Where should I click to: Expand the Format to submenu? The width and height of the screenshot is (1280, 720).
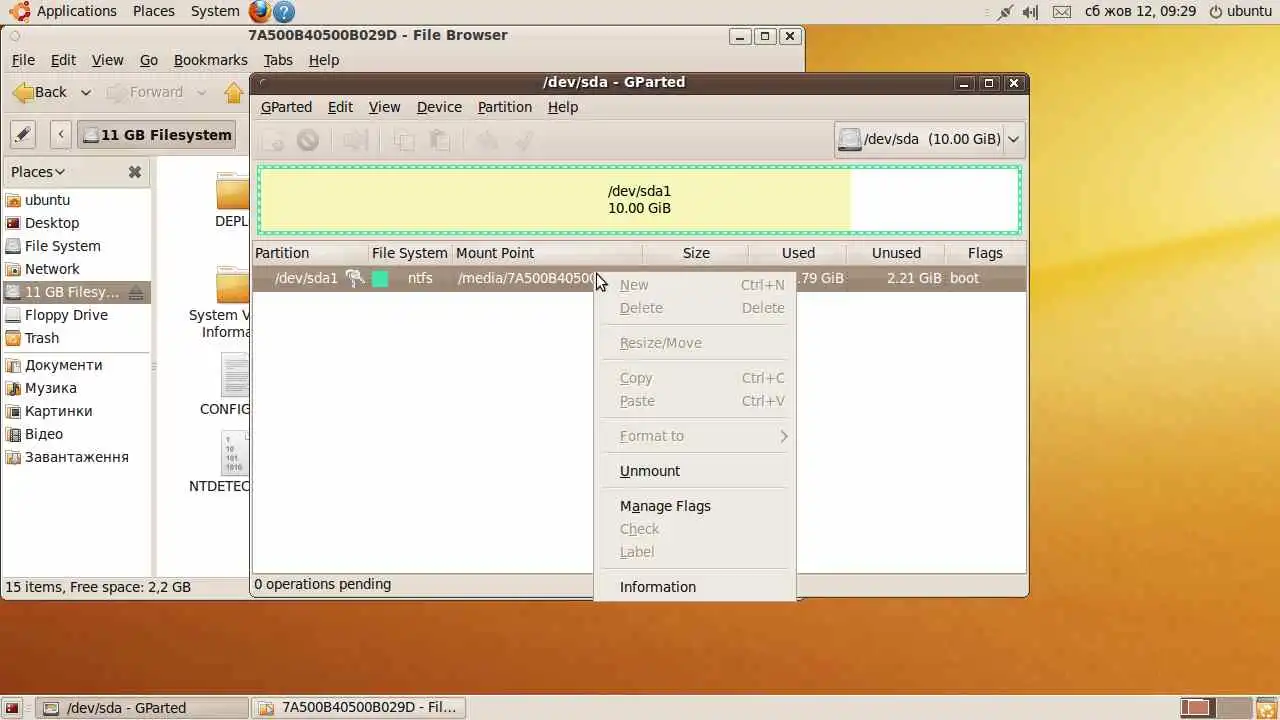(697, 436)
